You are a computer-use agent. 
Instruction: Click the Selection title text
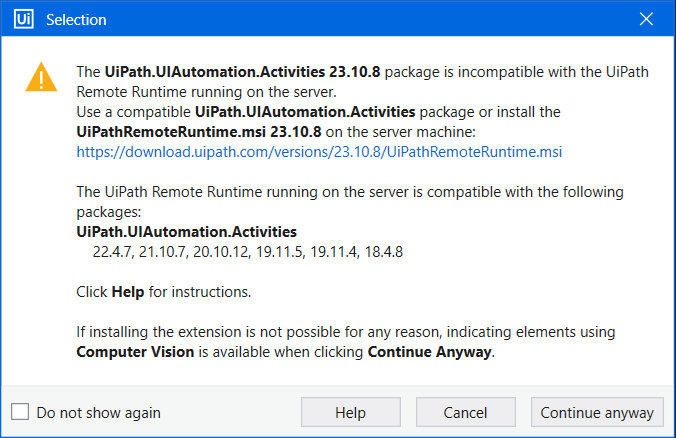(76, 20)
